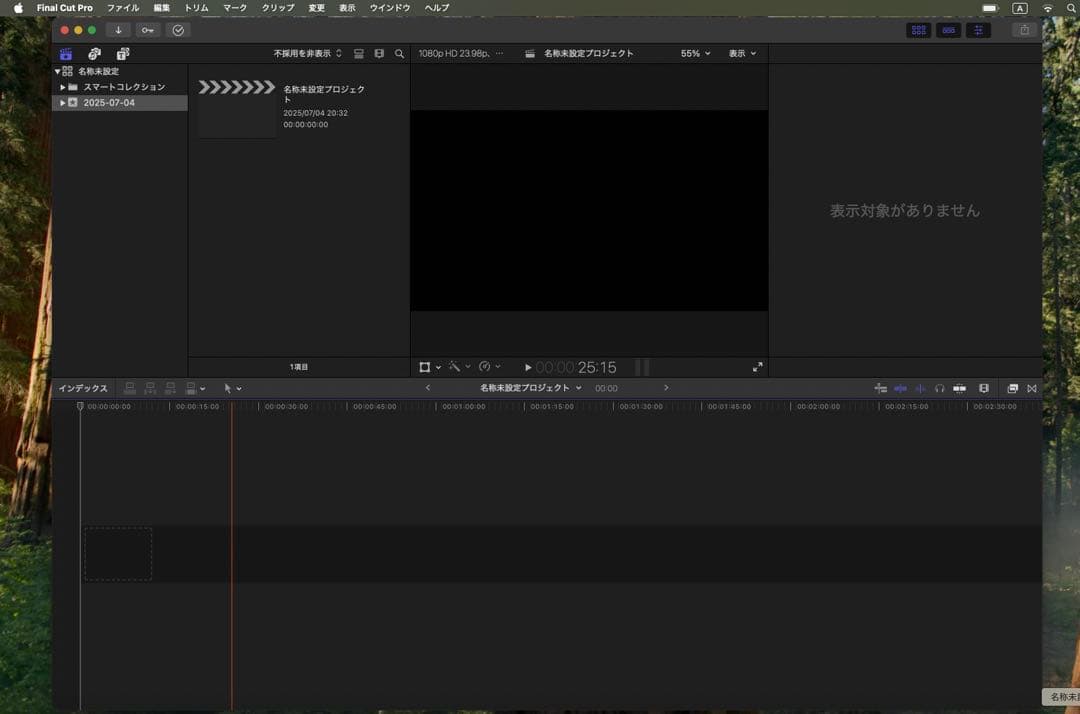Screen dimensions: 1080x714
Task: Expand the スマートコレクション folder
Action: pos(63,87)
